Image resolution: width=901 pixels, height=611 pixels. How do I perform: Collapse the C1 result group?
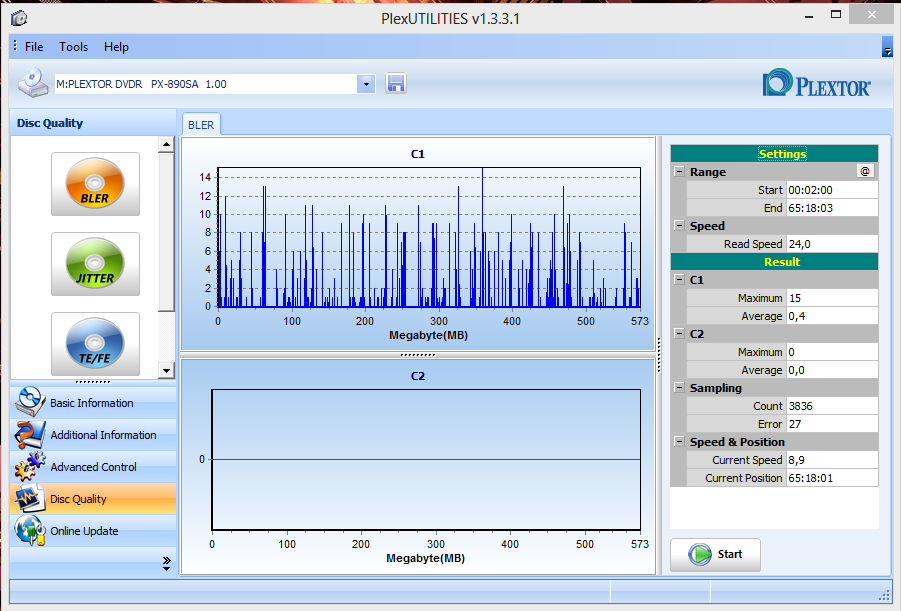679,279
